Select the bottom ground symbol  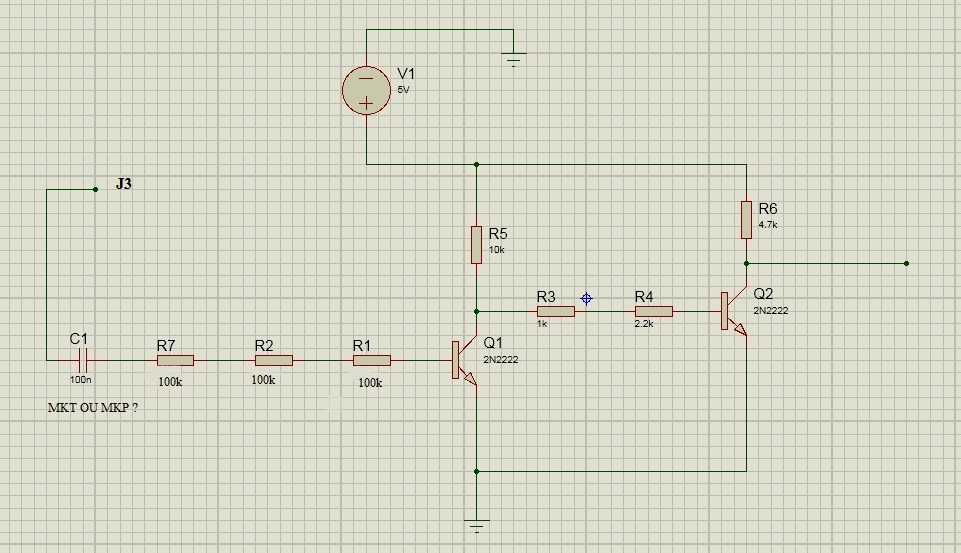[x=476, y=526]
